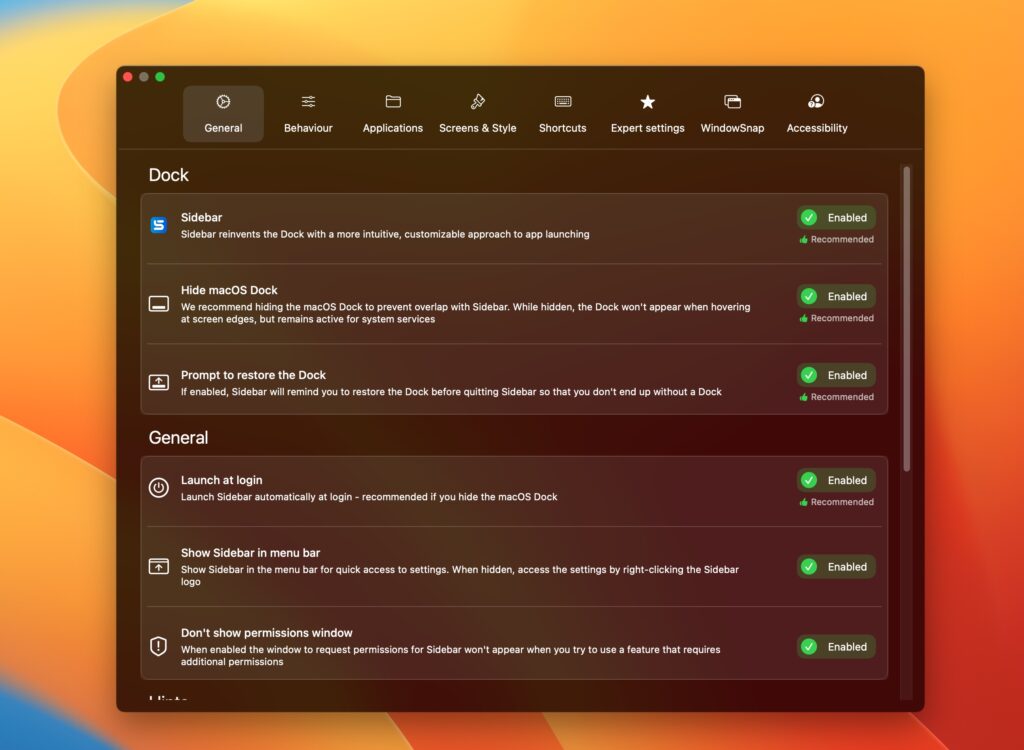This screenshot has height=750, width=1024.
Task: Click the Behaviour sliders icon
Action: [307, 101]
